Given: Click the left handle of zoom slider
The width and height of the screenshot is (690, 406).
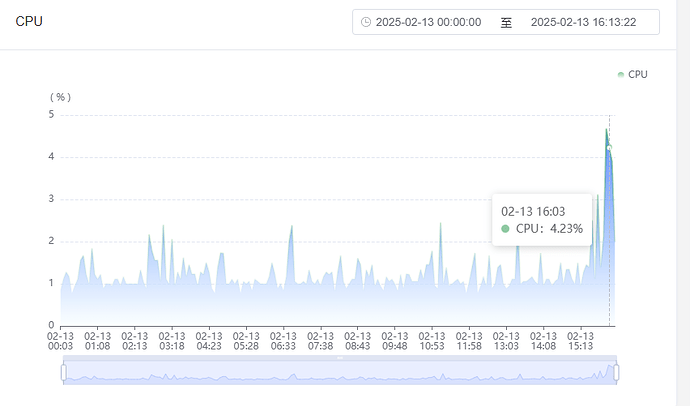Looking at the screenshot, I should click(x=64, y=372).
